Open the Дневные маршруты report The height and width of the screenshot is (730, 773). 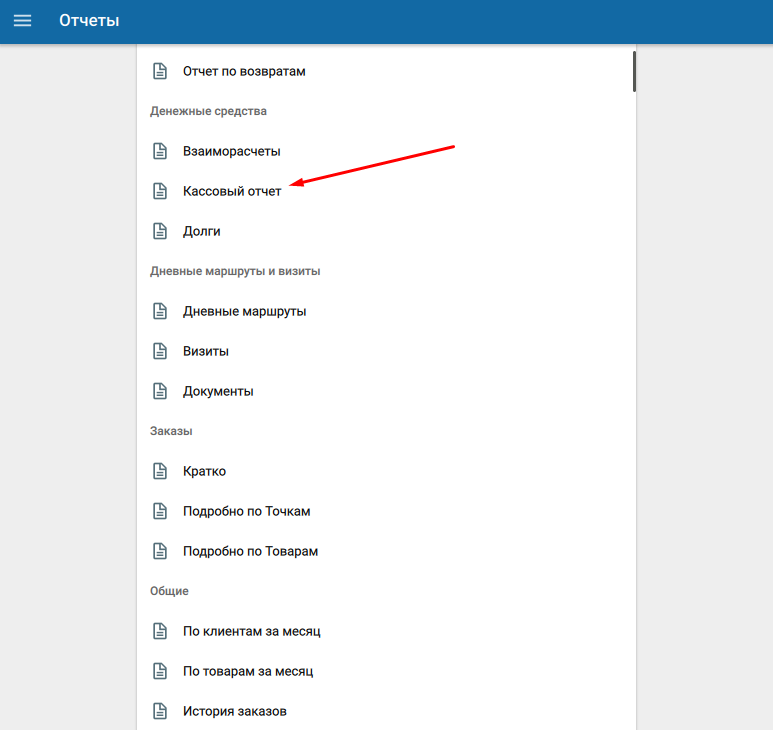(386, 311)
